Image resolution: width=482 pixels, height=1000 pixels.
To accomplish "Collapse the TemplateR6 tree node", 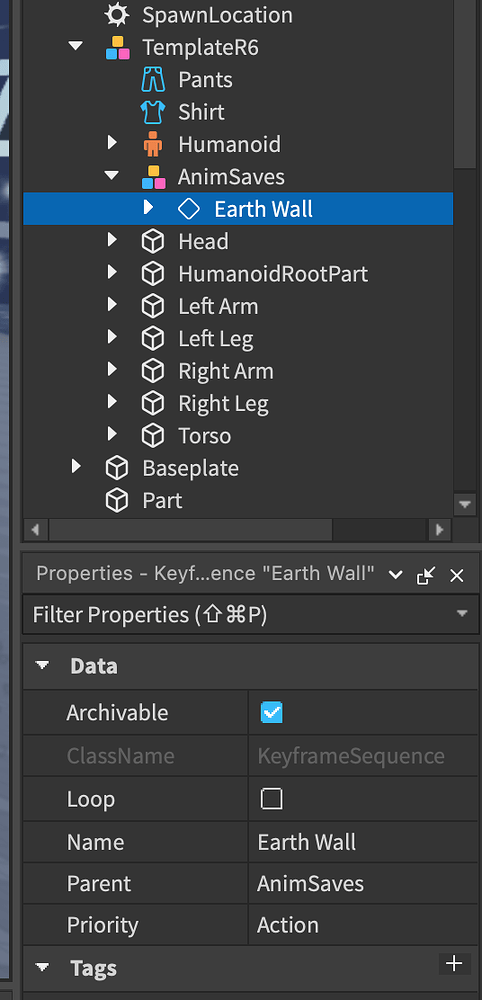I will point(76,47).
